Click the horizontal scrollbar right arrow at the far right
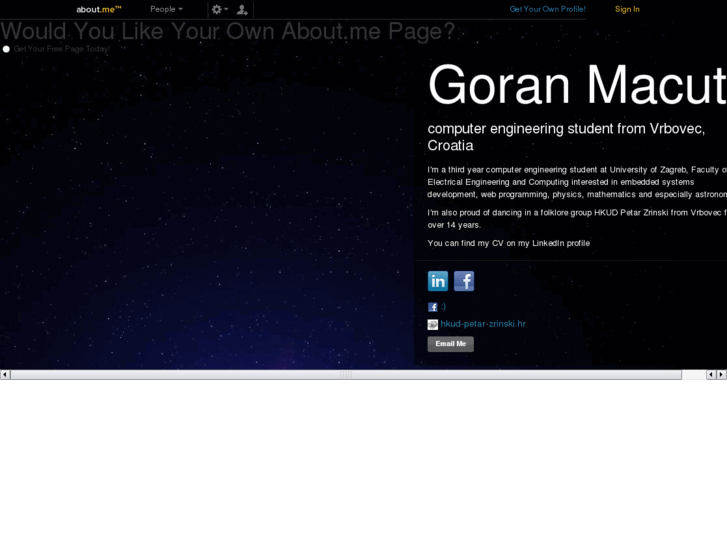727x545 pixels. 721,374
